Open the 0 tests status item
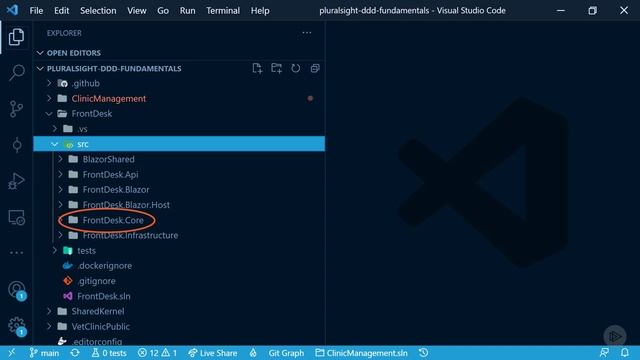 [109, 353]
